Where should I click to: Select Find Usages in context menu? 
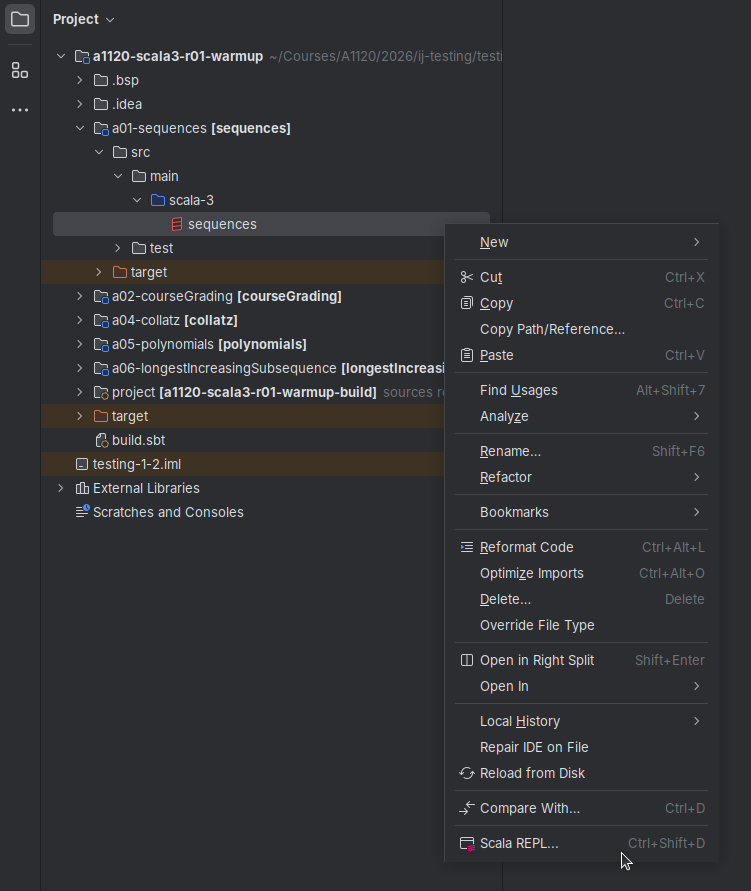(x=518, y=390)
